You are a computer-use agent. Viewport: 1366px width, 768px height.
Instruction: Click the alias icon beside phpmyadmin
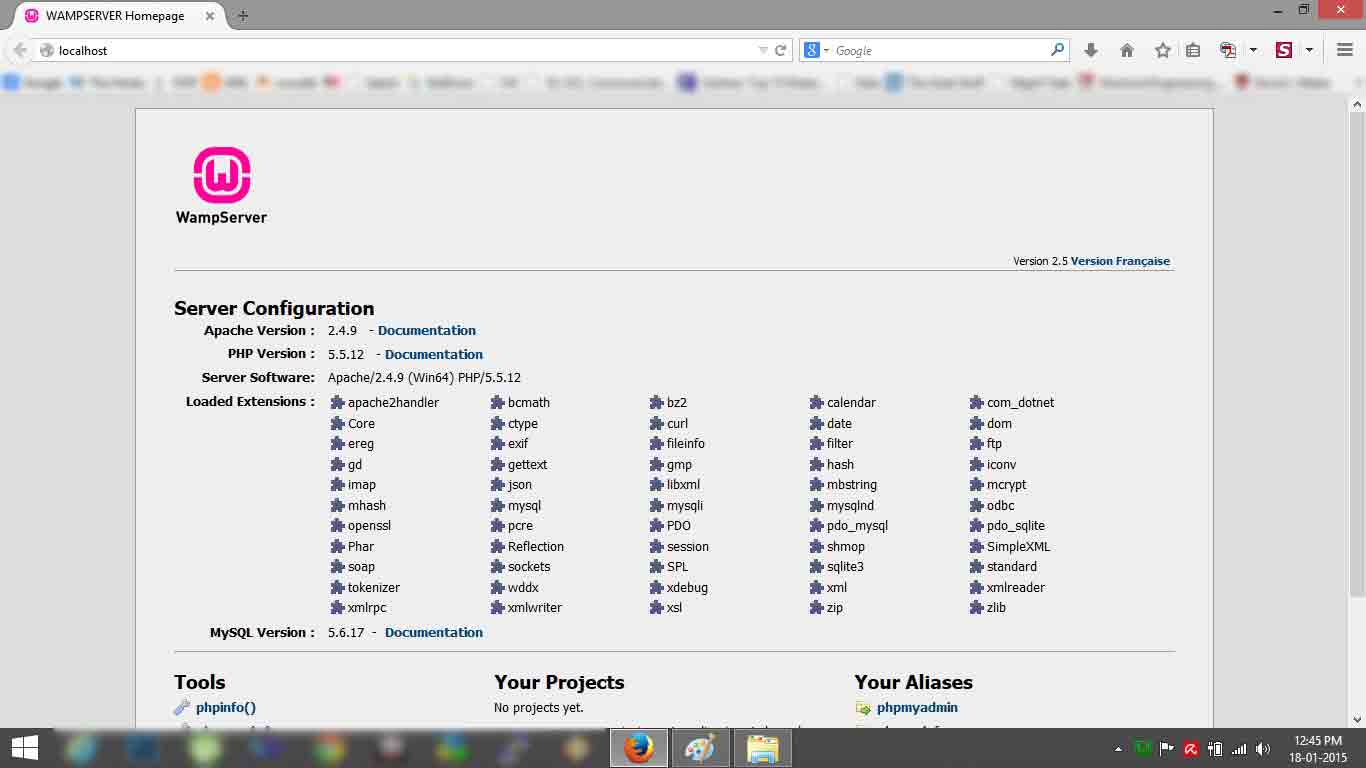[863, 708]
